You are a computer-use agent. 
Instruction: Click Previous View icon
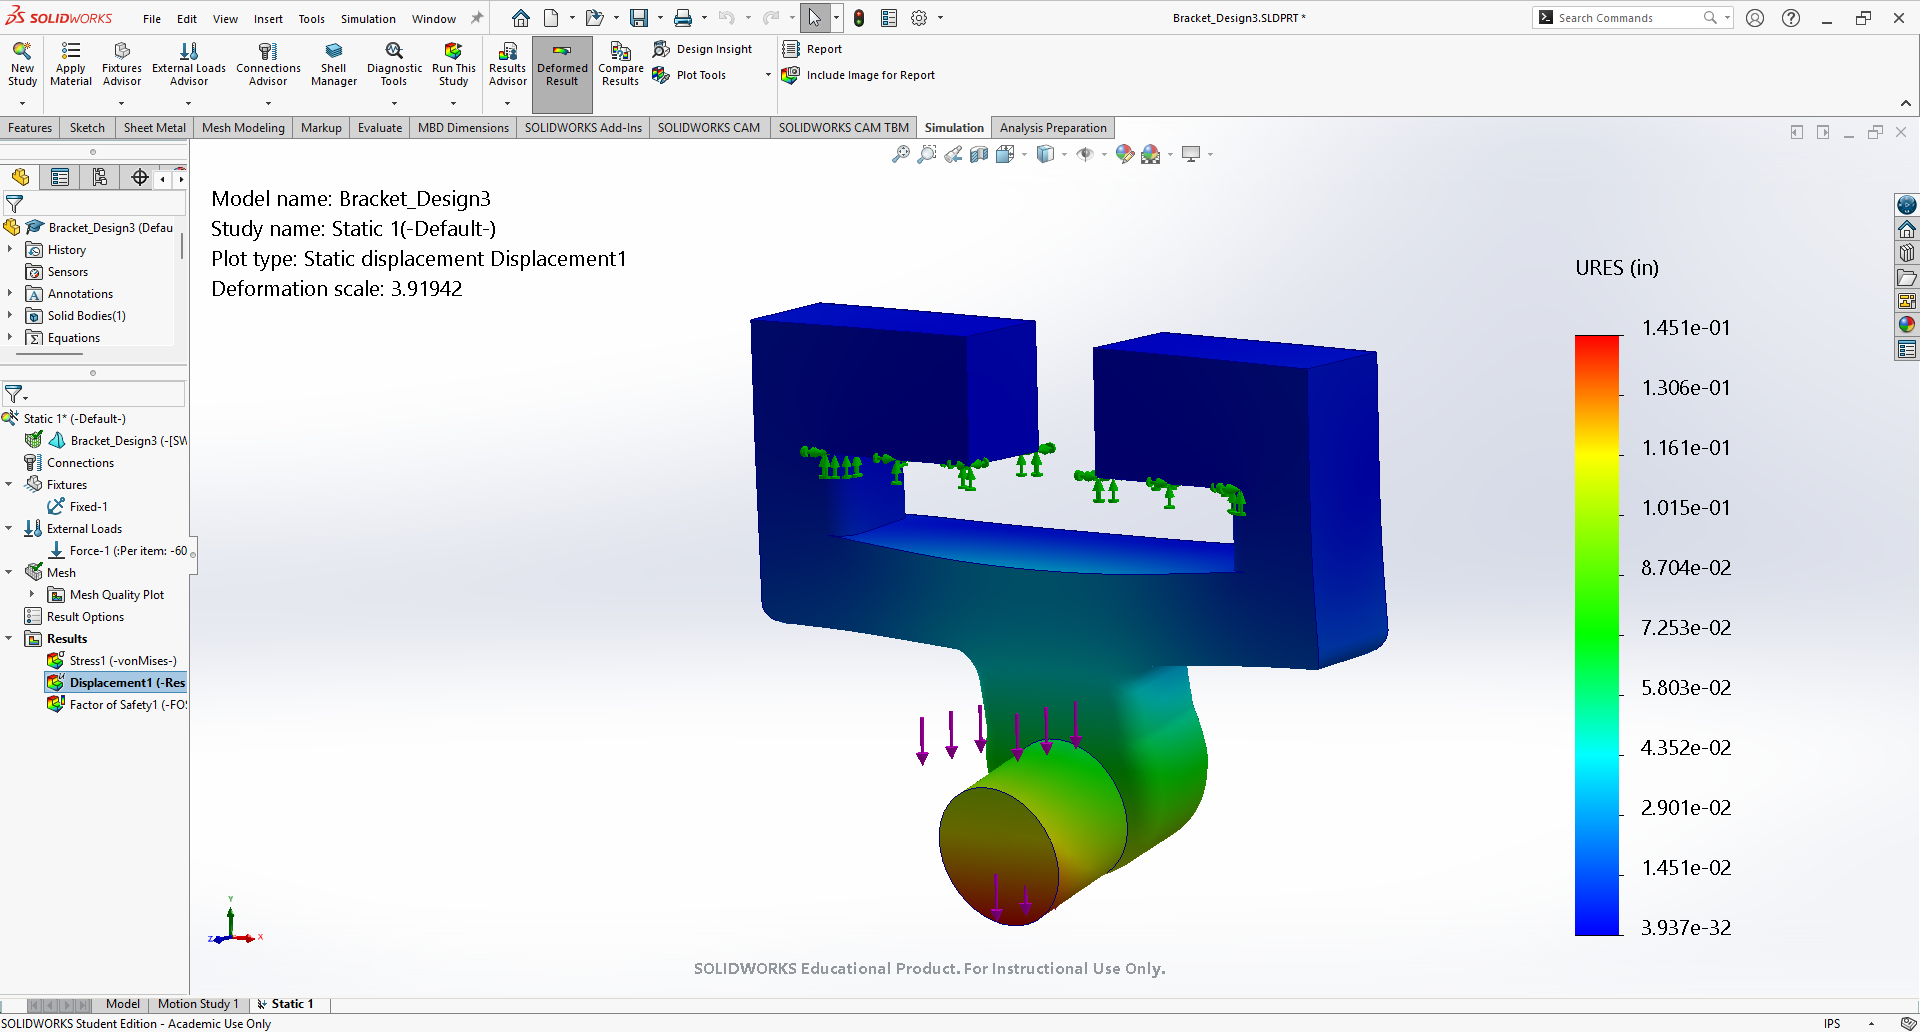[953, 154]
